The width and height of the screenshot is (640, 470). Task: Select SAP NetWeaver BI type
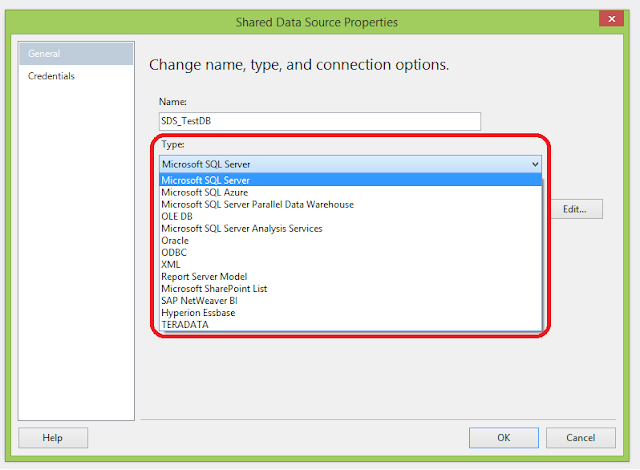[x=350, y=301]
